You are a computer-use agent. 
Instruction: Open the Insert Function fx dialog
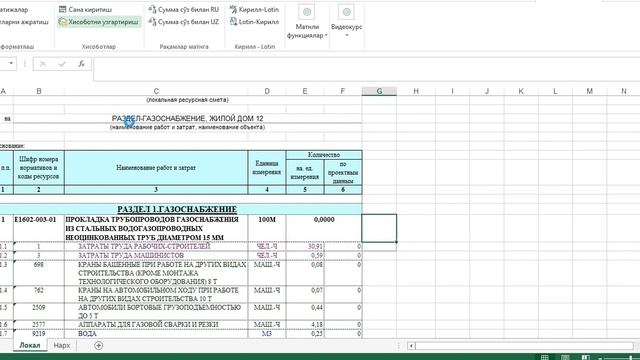[82, 64]
